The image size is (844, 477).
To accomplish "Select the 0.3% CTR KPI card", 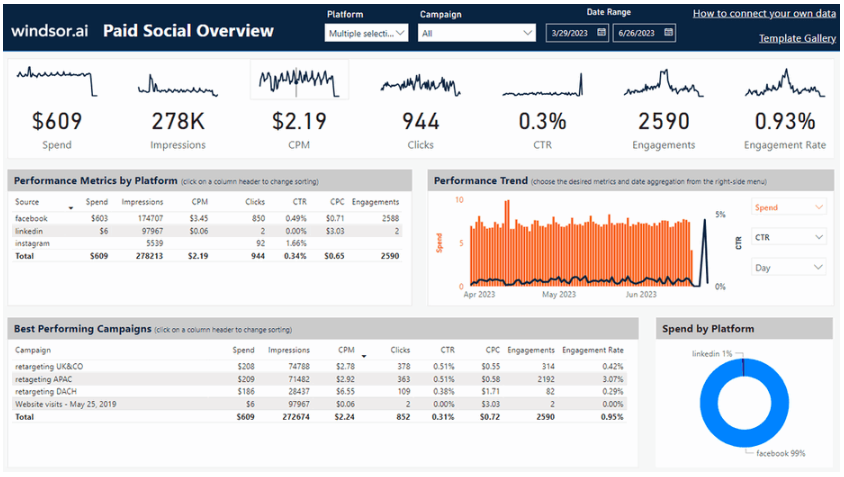I will click(x=542, y=129).
